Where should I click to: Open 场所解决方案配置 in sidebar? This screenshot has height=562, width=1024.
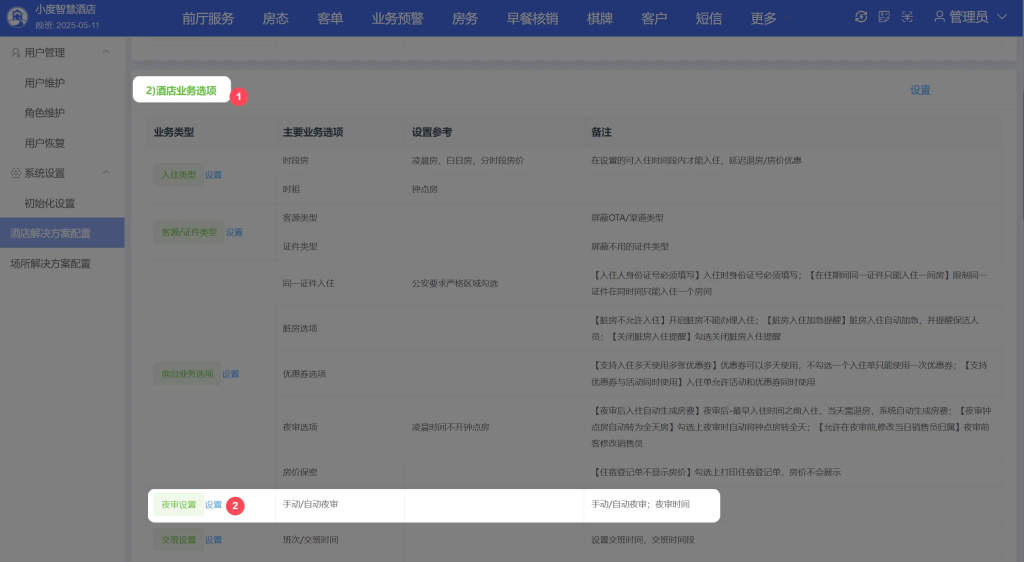[50, 264]
